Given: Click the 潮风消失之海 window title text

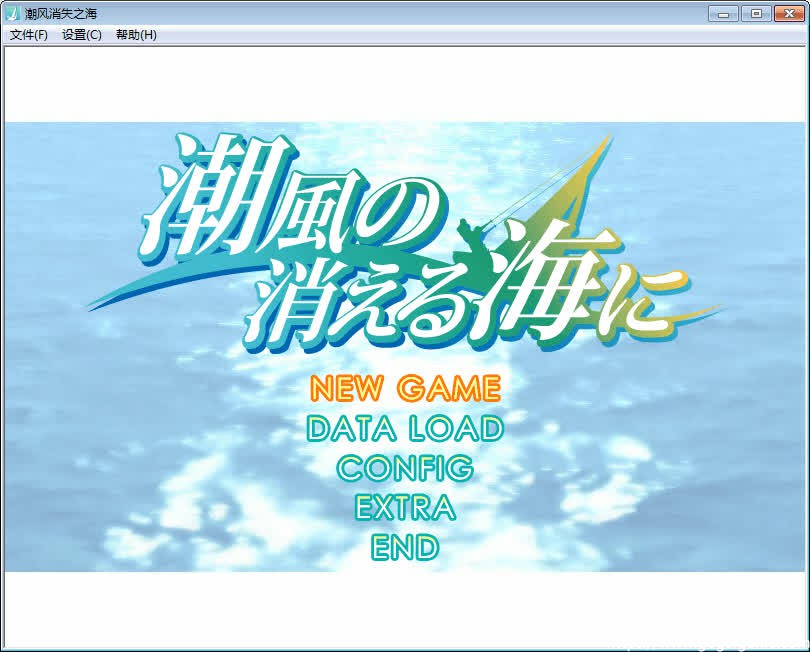Looking at the screenshot, I should 62,13.
